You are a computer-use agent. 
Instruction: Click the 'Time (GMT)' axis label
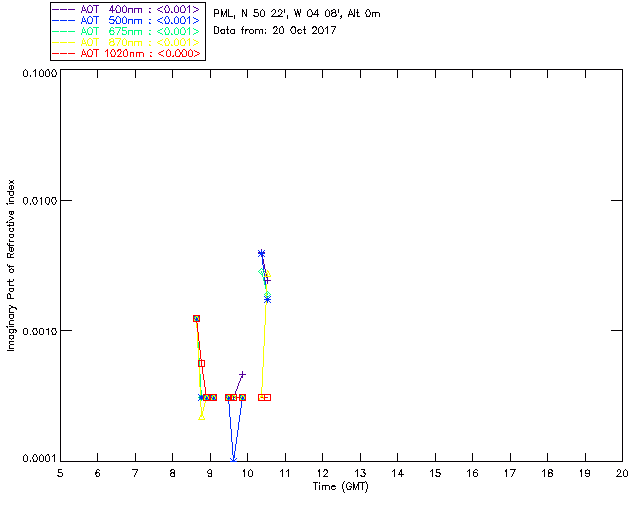(340, 487)
